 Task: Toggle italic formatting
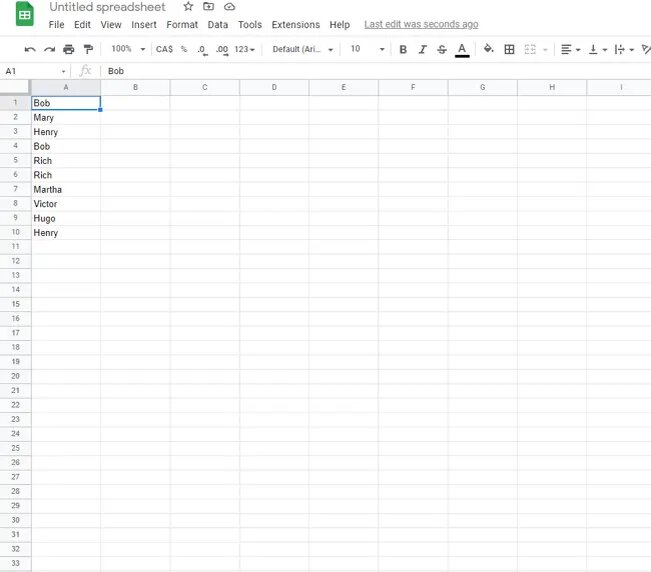[x=423, y=49]
